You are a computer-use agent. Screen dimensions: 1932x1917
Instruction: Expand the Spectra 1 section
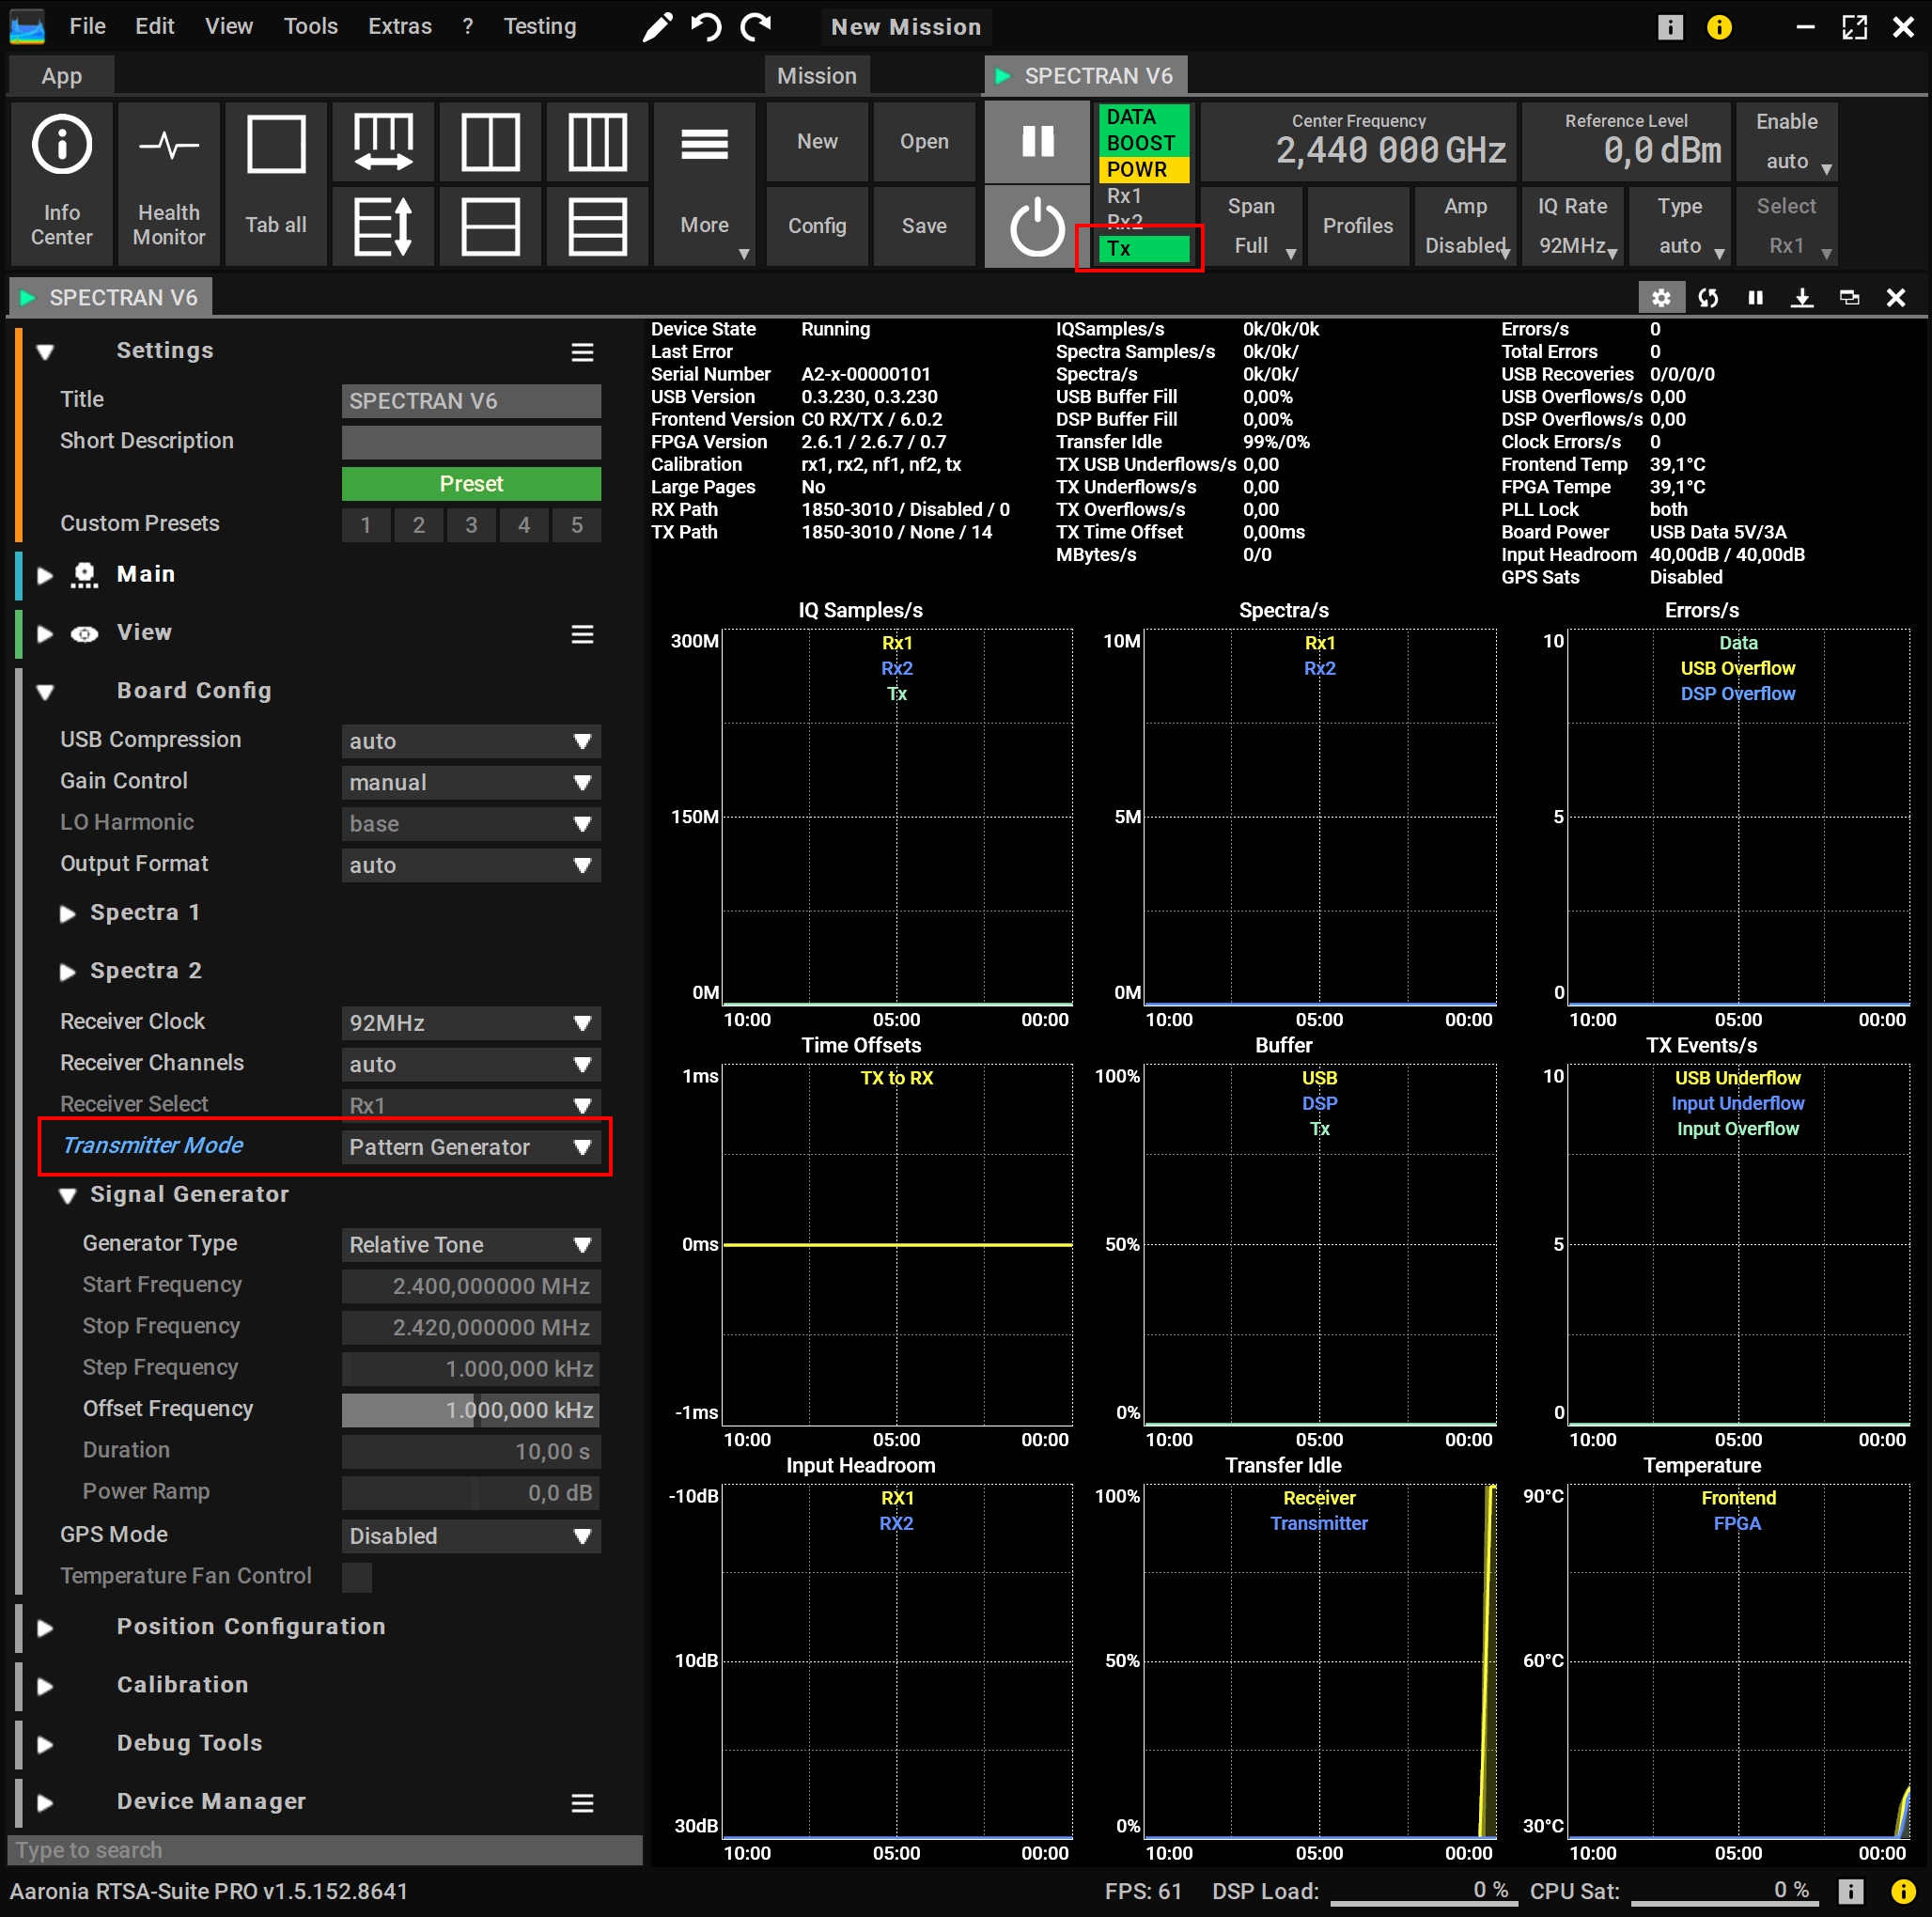(68, 913)
